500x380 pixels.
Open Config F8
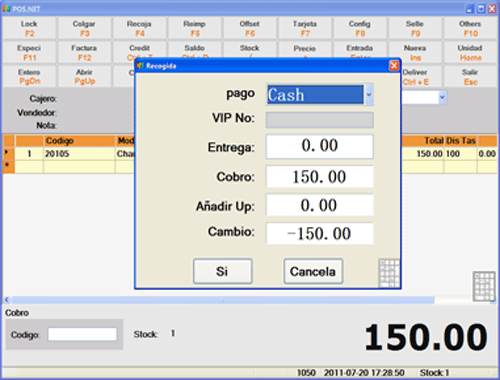(x=360, y=28)
